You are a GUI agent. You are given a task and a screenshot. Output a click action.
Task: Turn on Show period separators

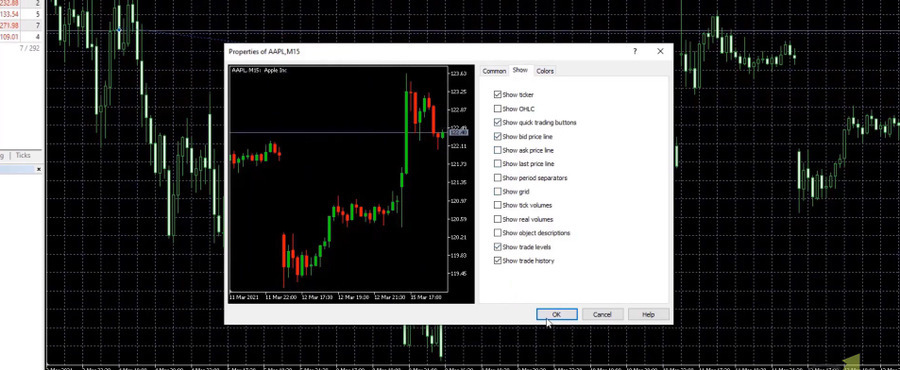click(x=497, y=178)
